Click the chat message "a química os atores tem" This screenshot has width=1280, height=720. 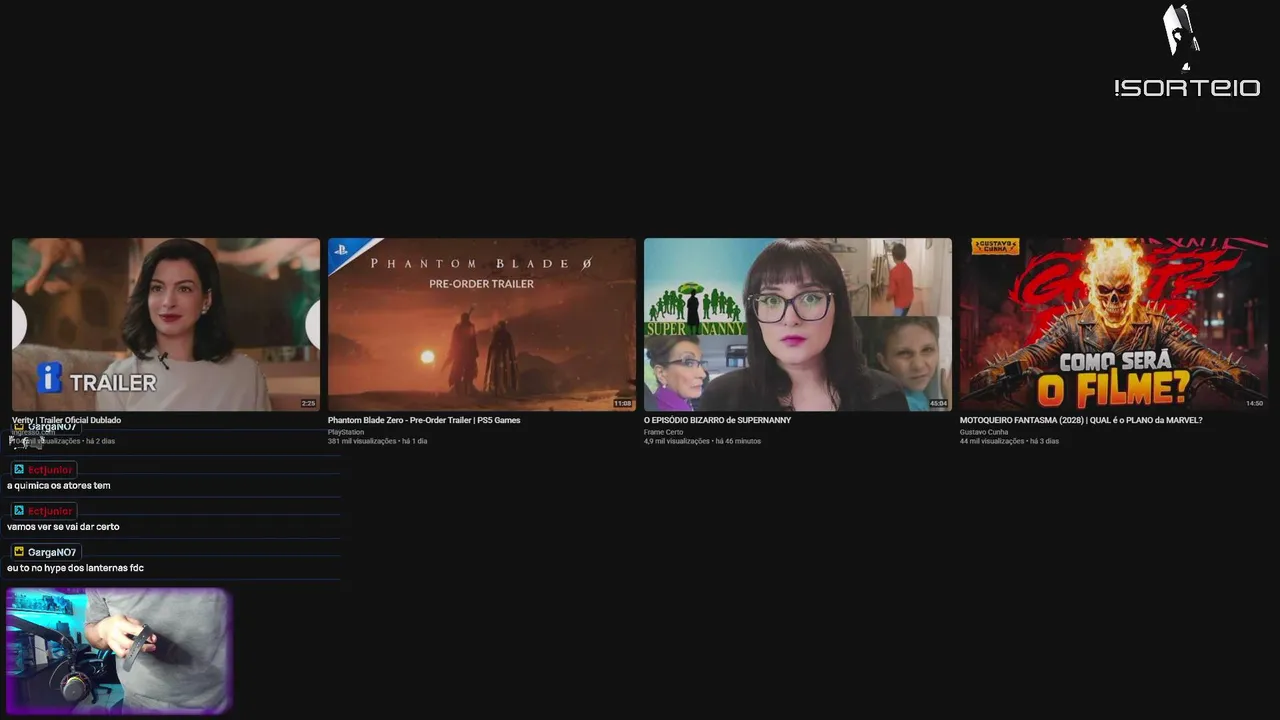coord(59,486)
